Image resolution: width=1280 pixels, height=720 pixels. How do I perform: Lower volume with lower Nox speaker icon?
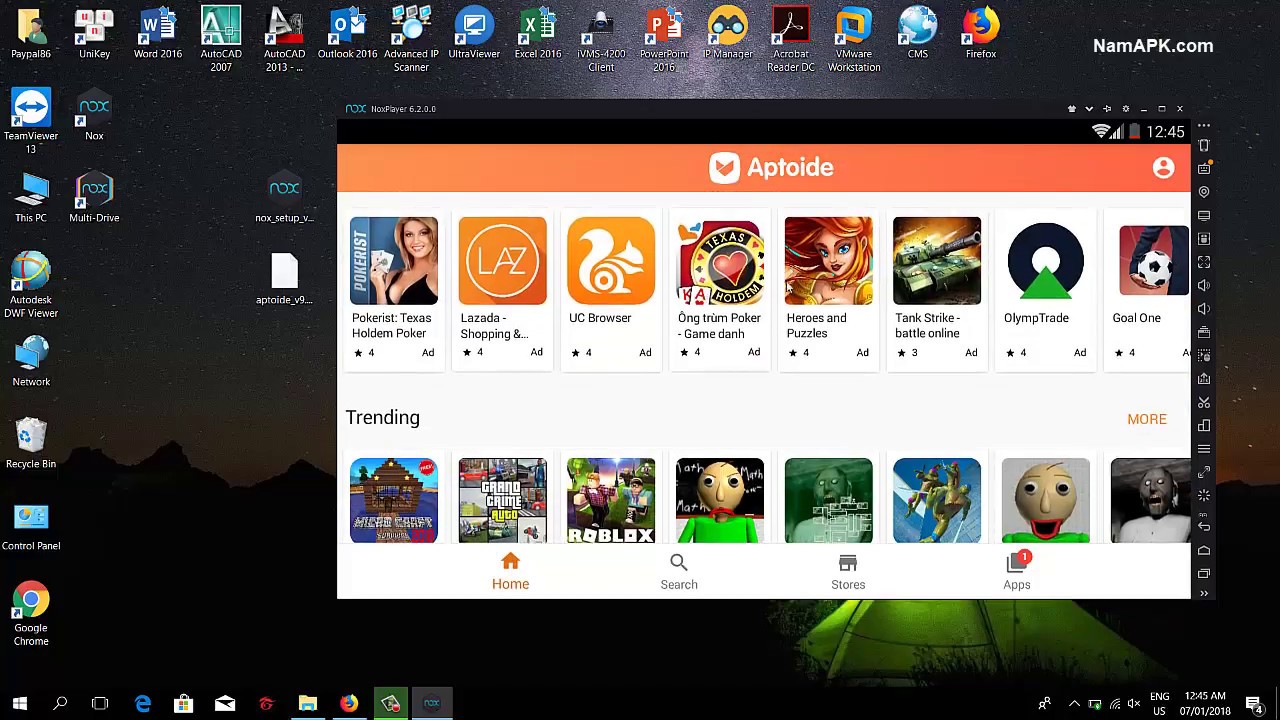click(1204, 309)
